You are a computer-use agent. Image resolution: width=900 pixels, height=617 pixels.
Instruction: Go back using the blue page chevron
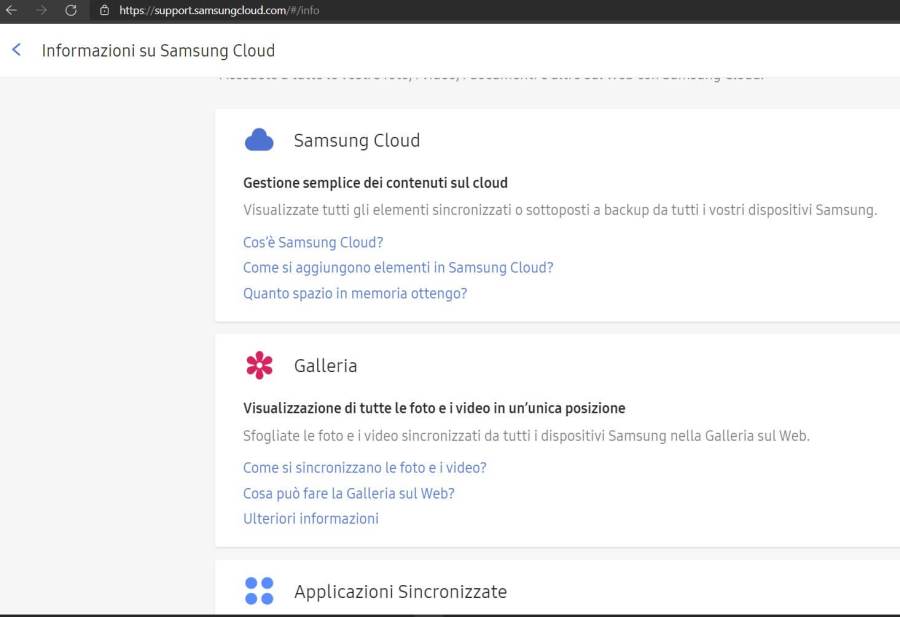[16, 50]
